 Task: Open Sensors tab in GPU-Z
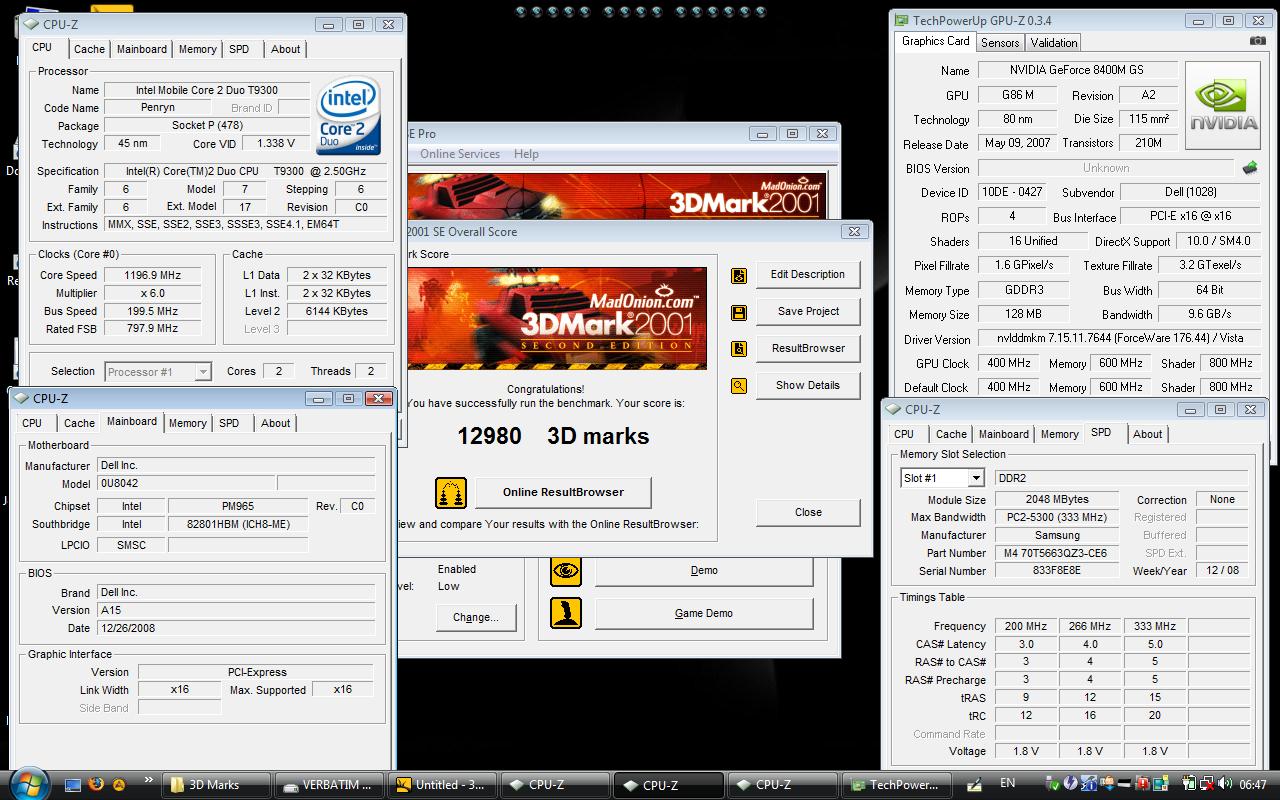1000,43
